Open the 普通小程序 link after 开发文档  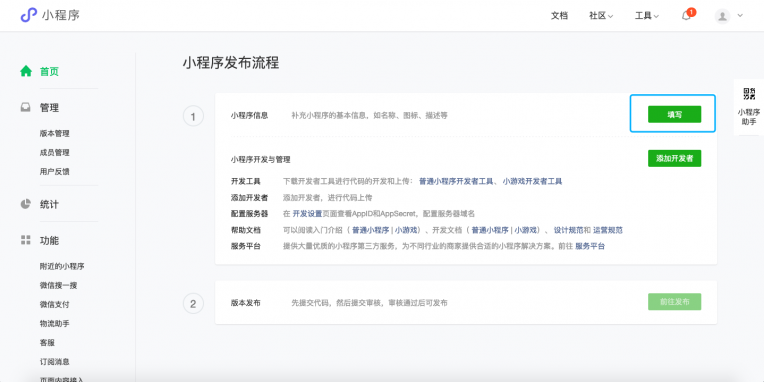click(x=489, y=230)
